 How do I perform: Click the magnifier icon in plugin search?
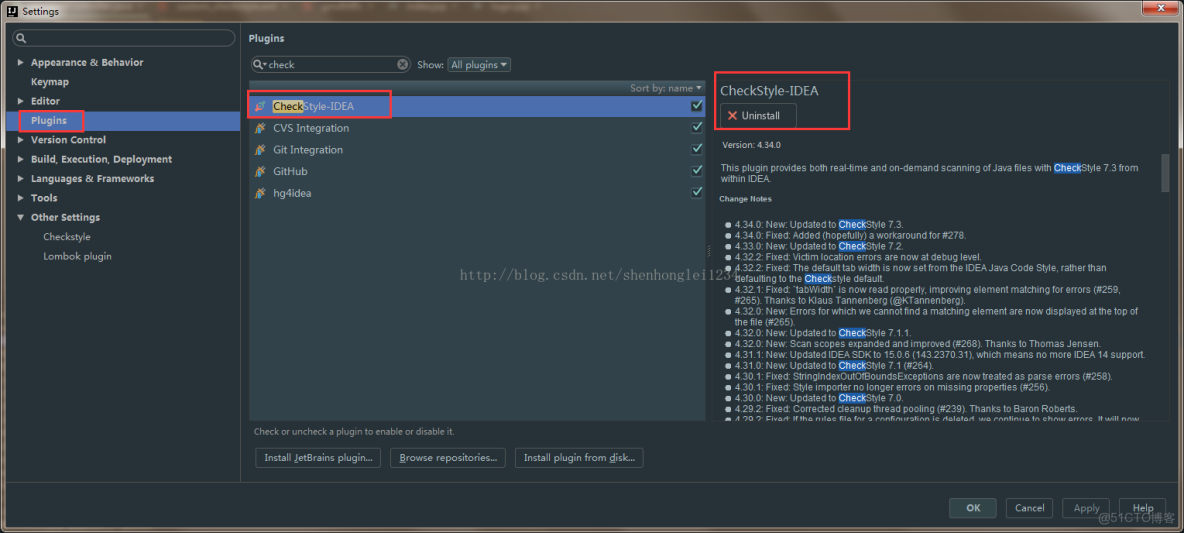(260, 65)
